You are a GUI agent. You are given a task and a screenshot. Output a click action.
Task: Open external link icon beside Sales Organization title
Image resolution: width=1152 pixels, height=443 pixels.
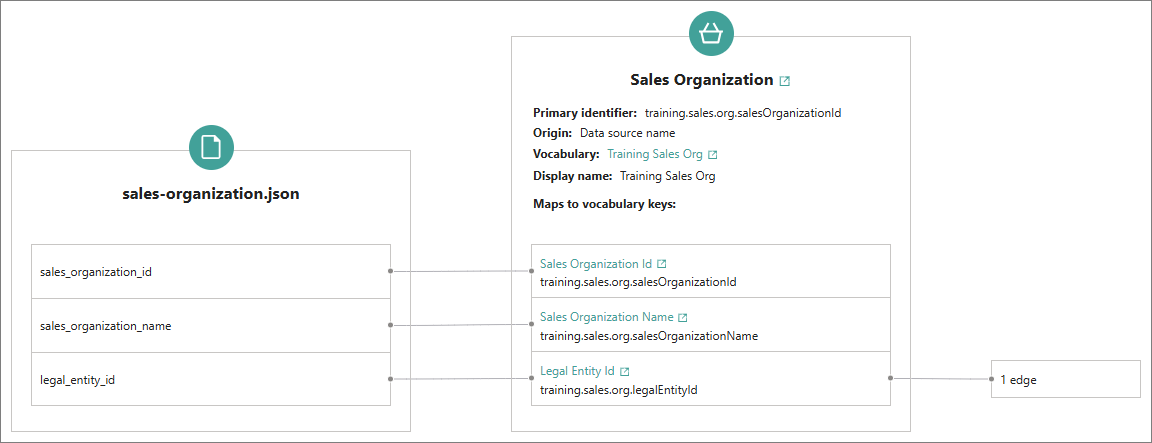pos(785,81)
